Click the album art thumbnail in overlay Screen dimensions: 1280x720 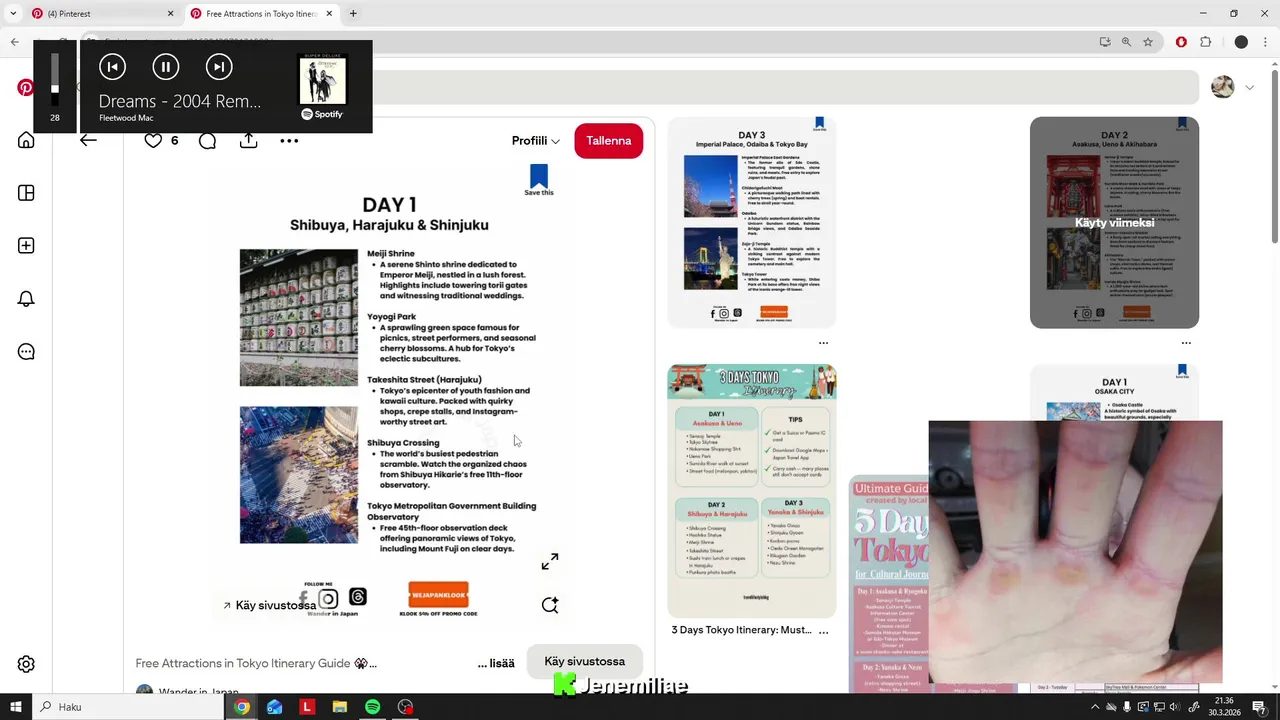(322, 80)
